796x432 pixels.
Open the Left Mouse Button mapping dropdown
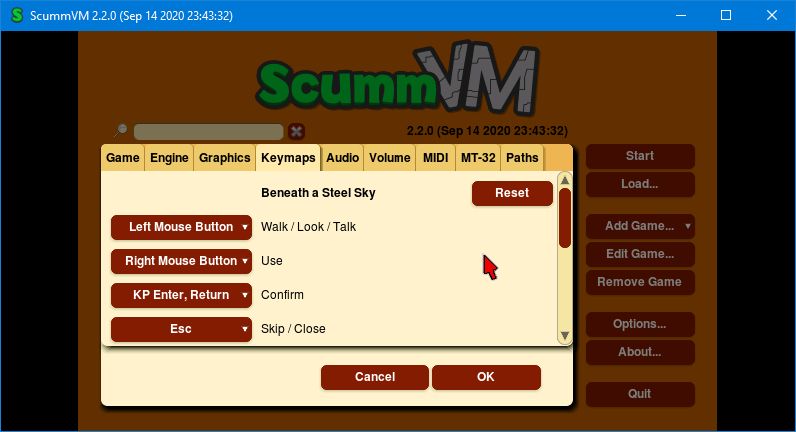click(181, 227)
